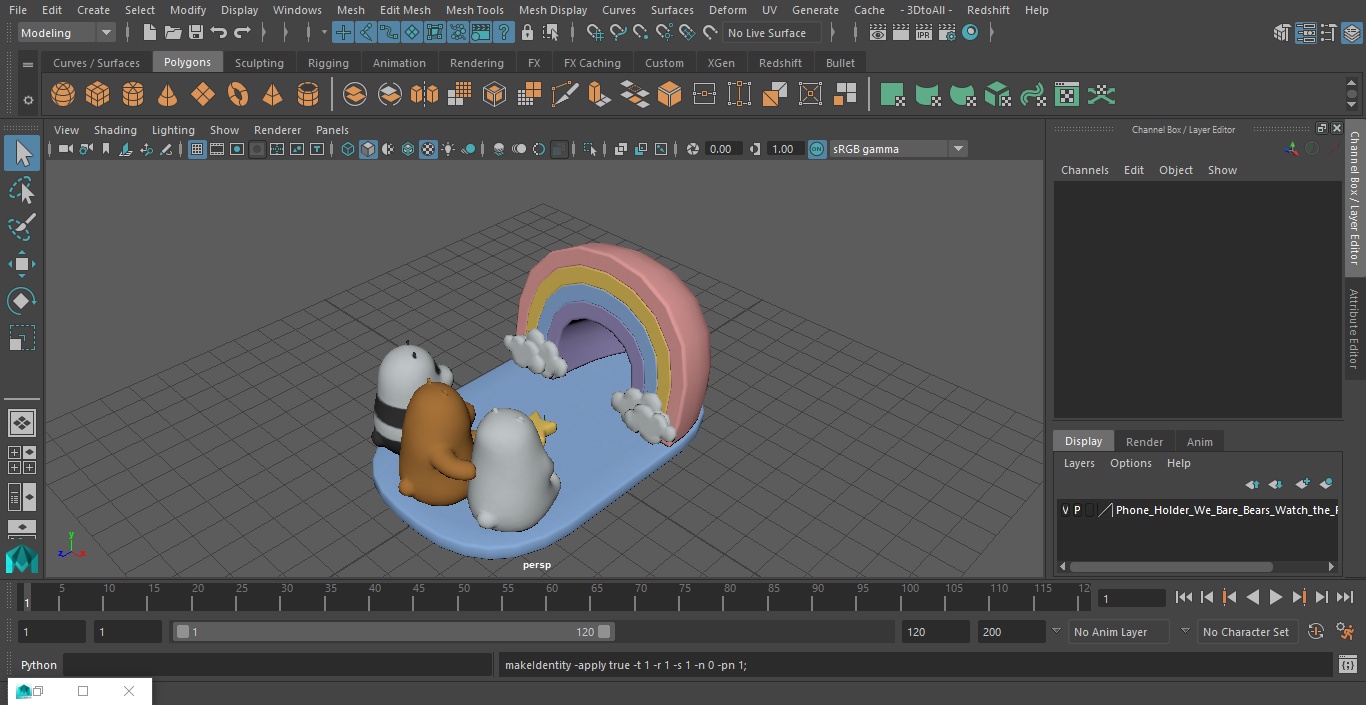Toggle the sRGB gamma view transform button
This screenshot has height=705, width=1366.
pyautogui.click(x=817, y=149)
